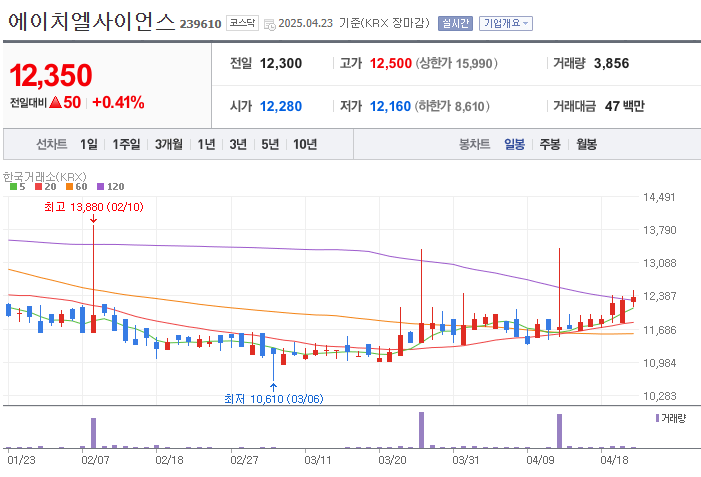The image size is (701, 477).
Task: Select the 3개월 line chart period
Action: coord(169,144)
